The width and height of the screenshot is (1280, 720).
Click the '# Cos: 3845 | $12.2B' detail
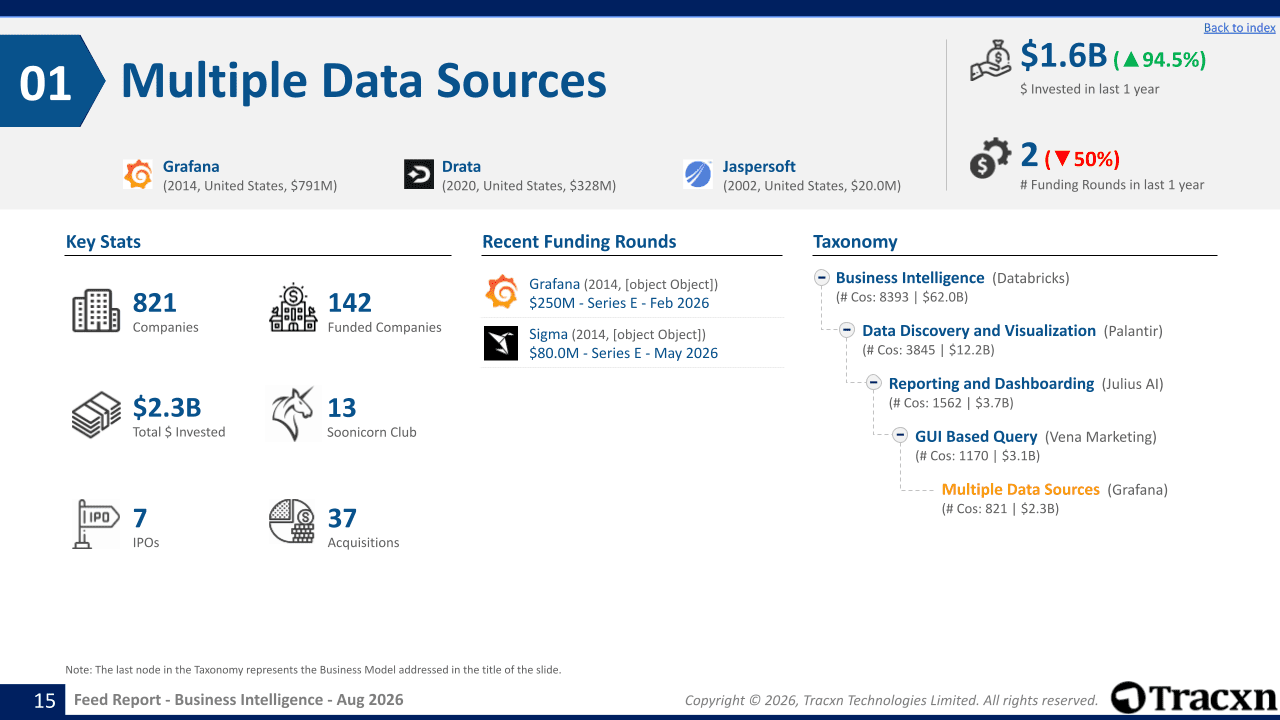tap(928, 350)
